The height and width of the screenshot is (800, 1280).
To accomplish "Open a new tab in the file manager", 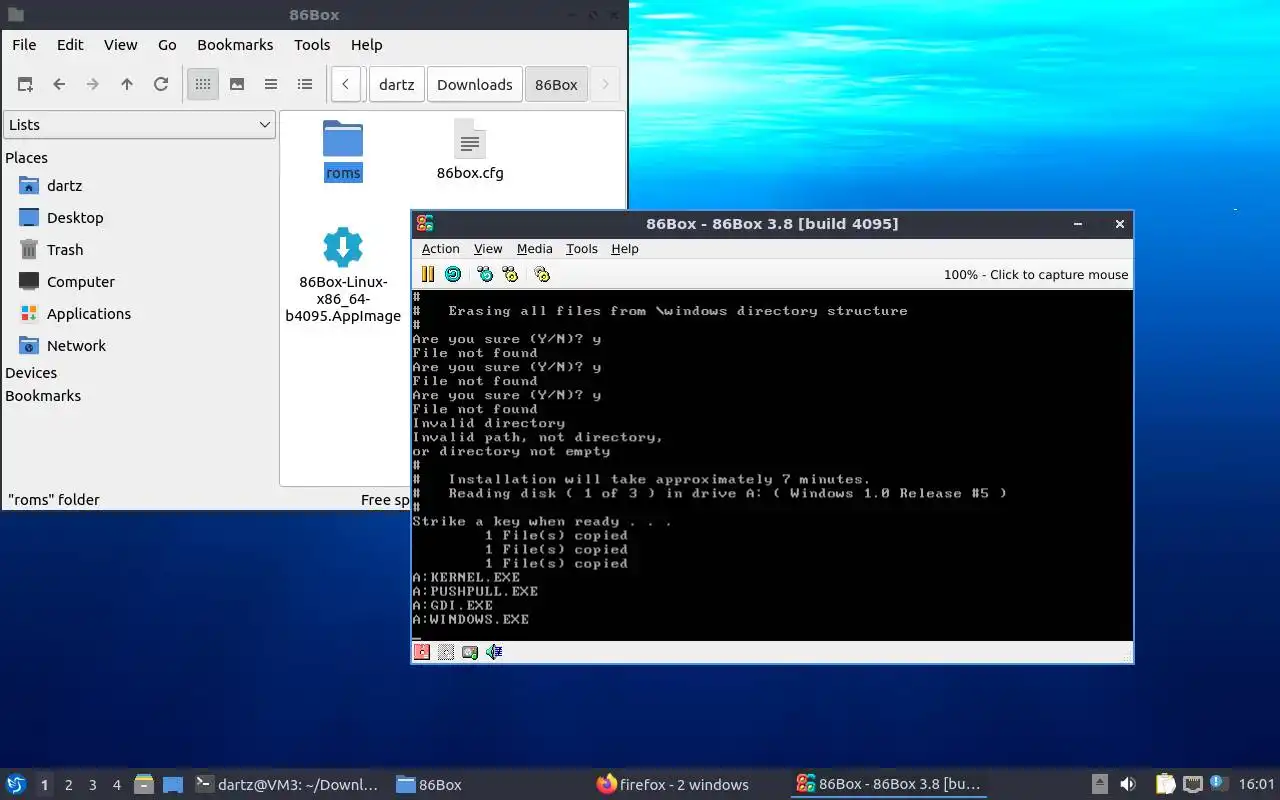I will [25, 85].
